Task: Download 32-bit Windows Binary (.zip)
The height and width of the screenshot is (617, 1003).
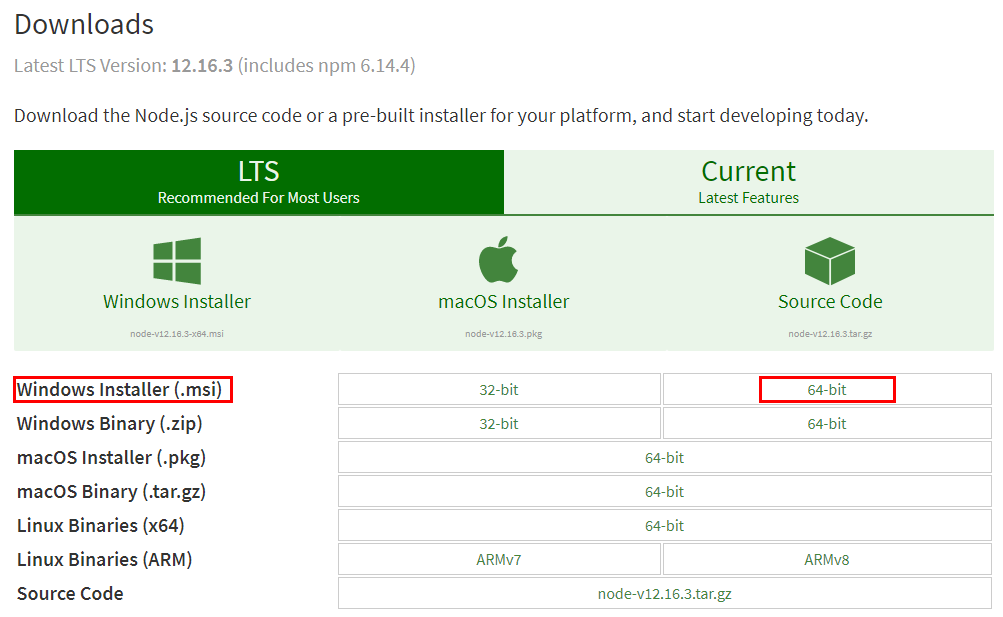Action: click(x=499, y=423)
